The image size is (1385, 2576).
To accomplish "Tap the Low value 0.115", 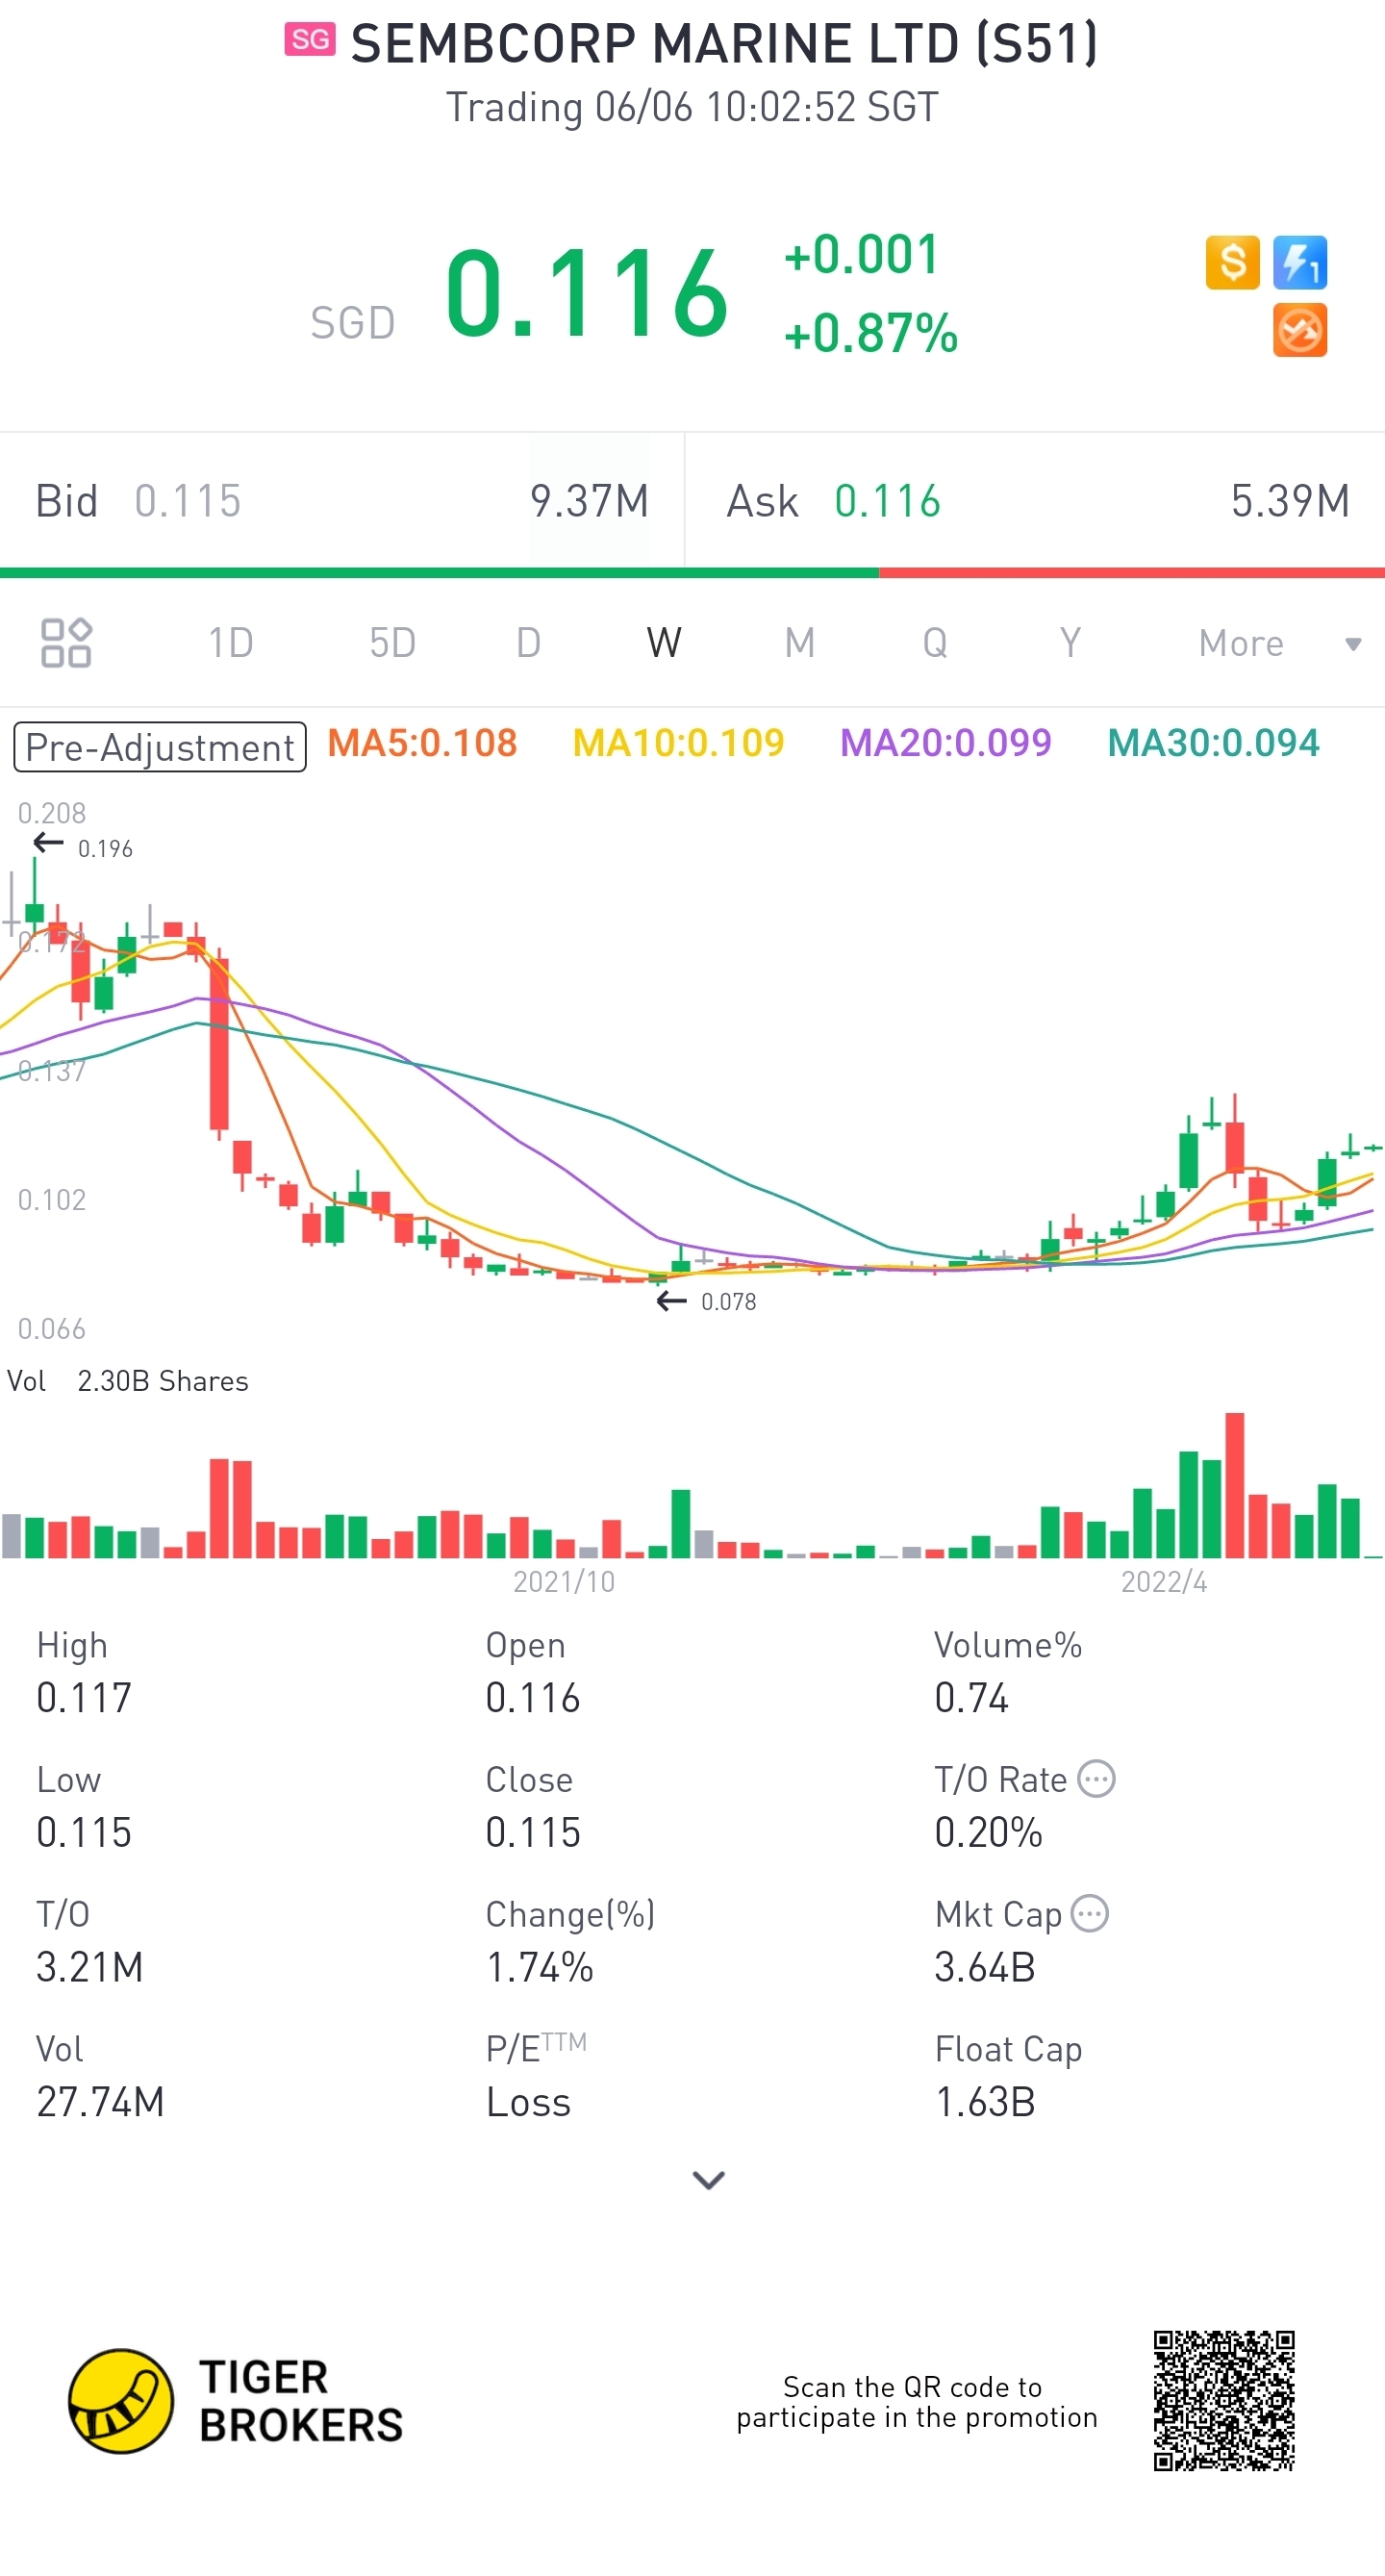I will (84, 1833).
